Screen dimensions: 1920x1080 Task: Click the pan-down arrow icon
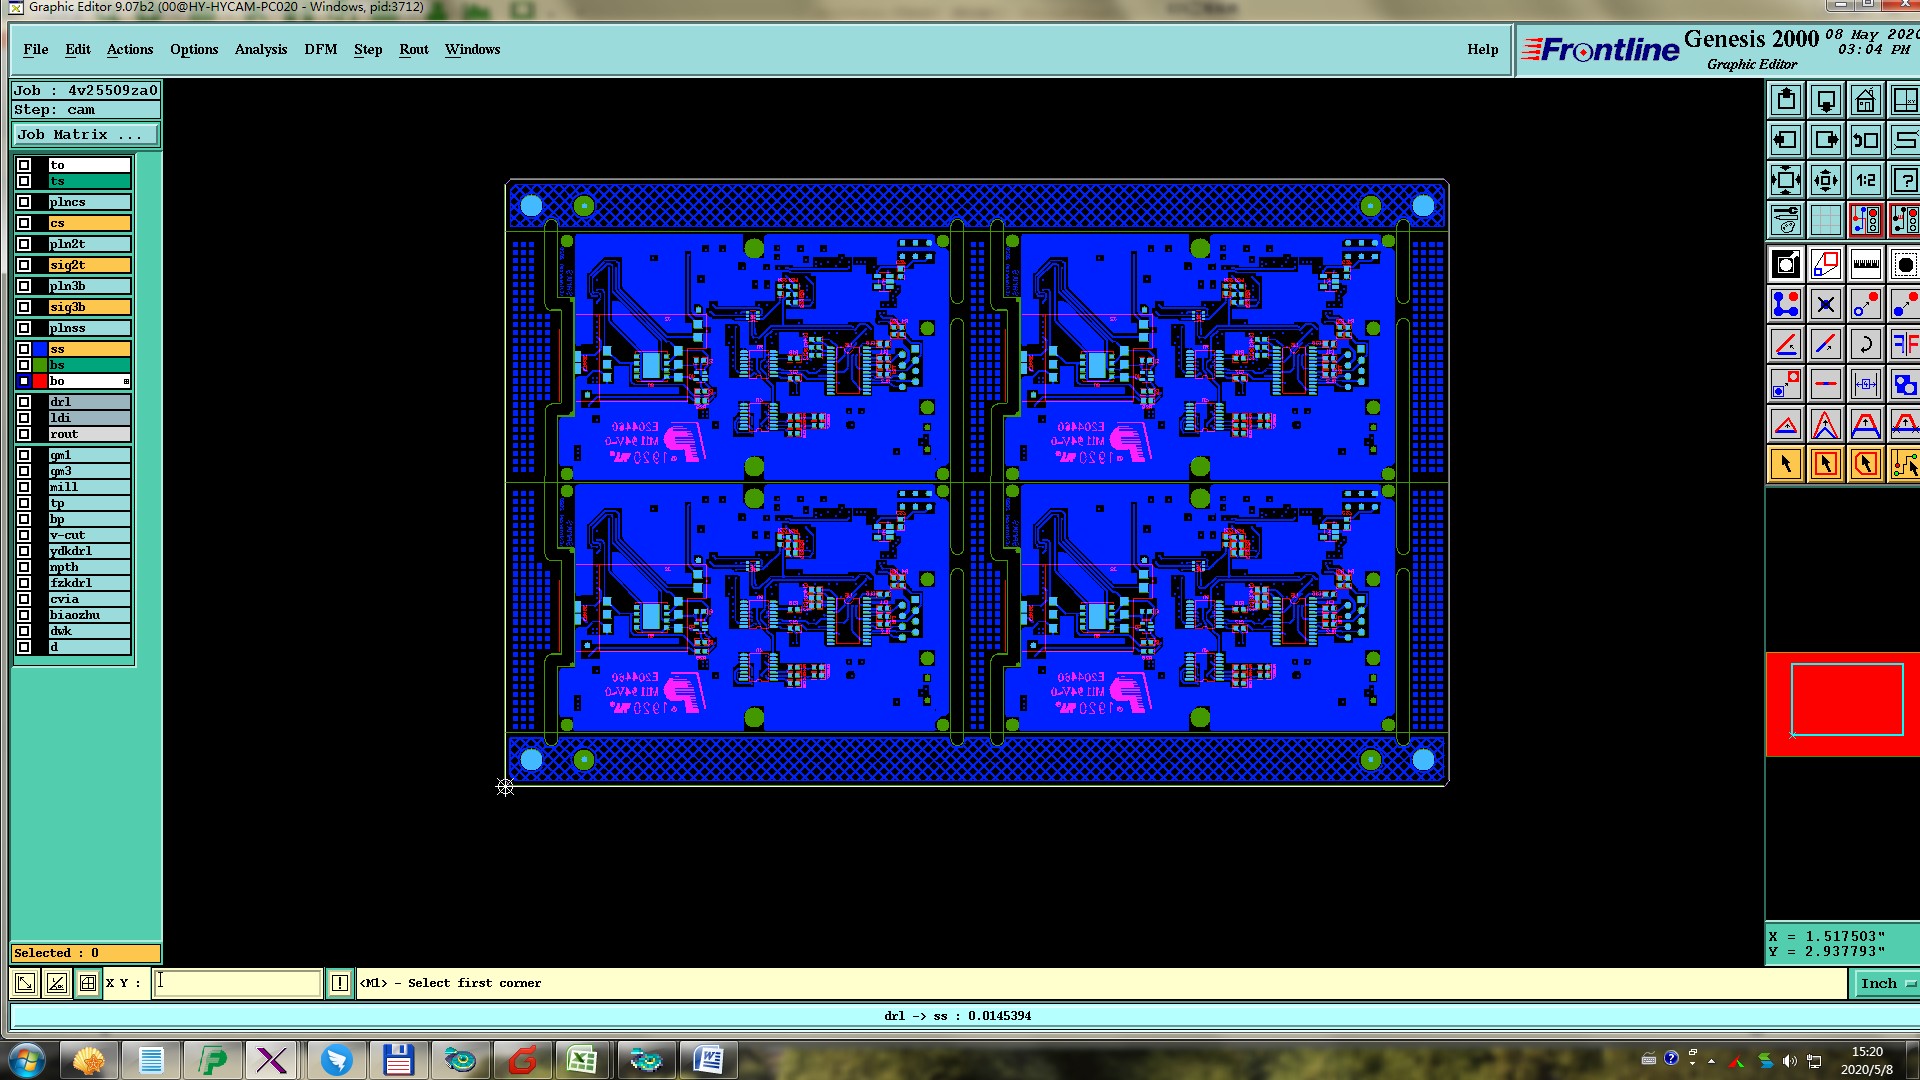tap(1826, 100)
